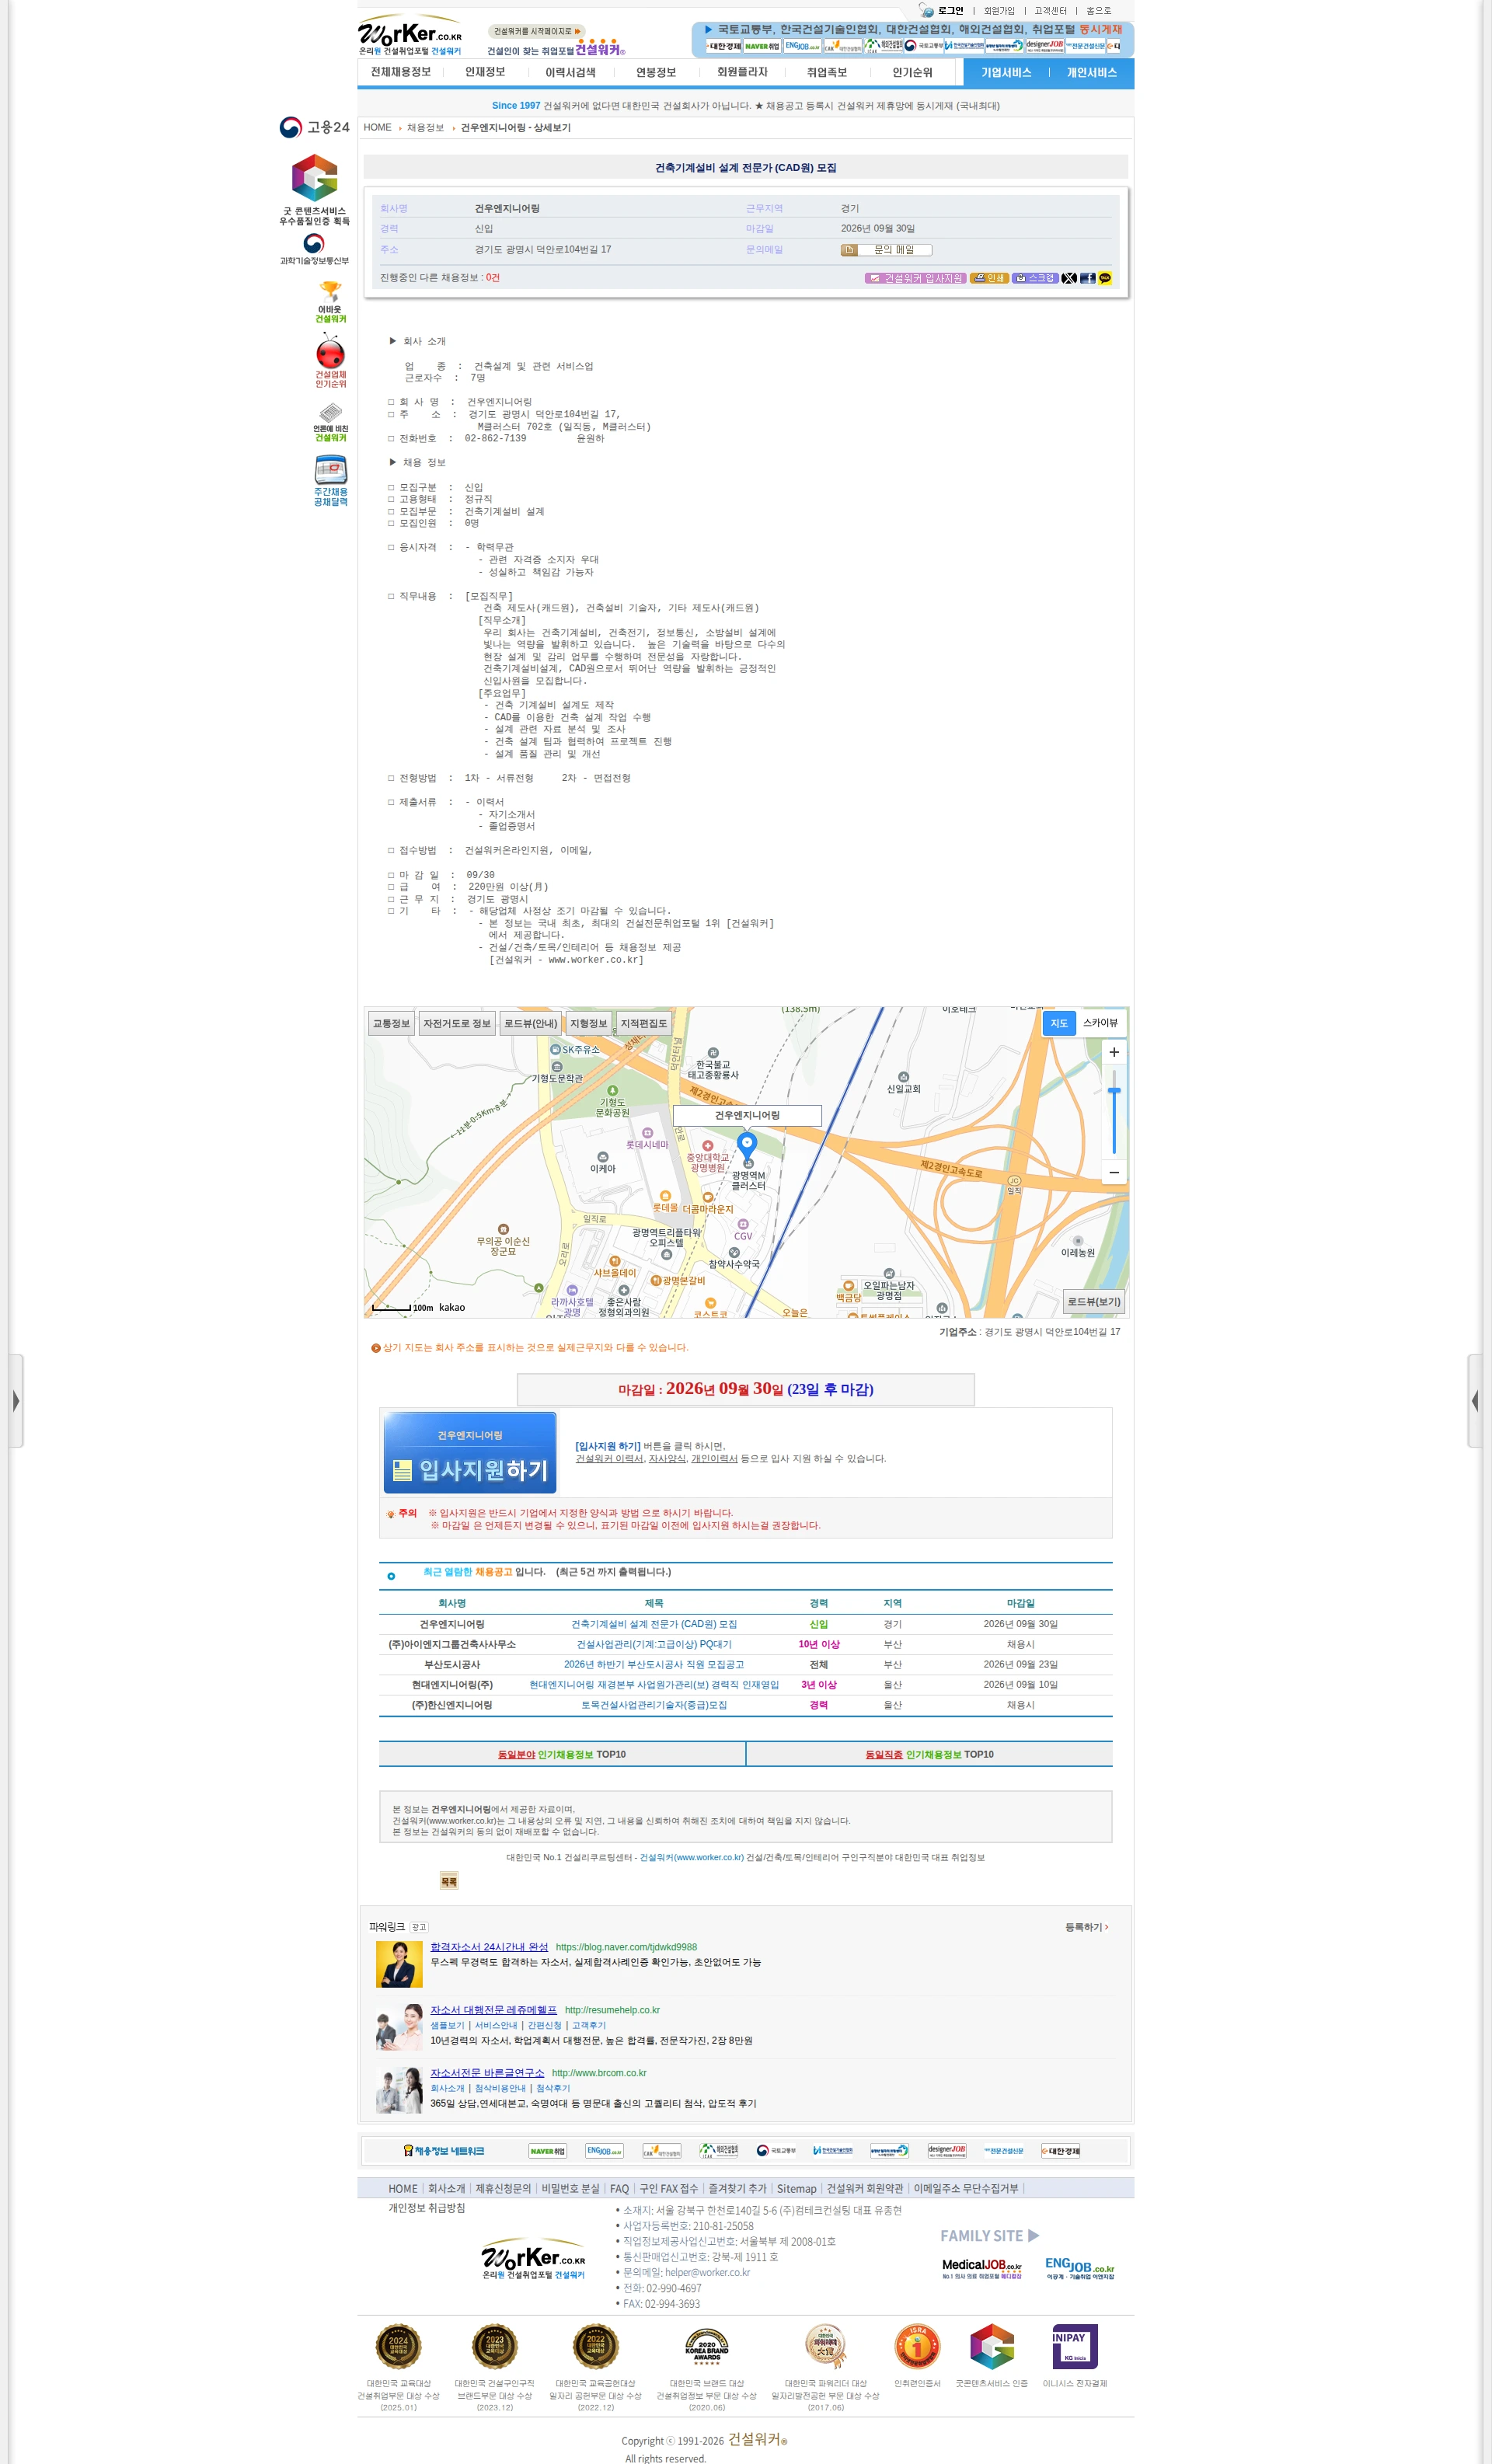Open the 개인정보 취급방침 footer link
The image size is (1492, 2464).
pos(427,2207)
